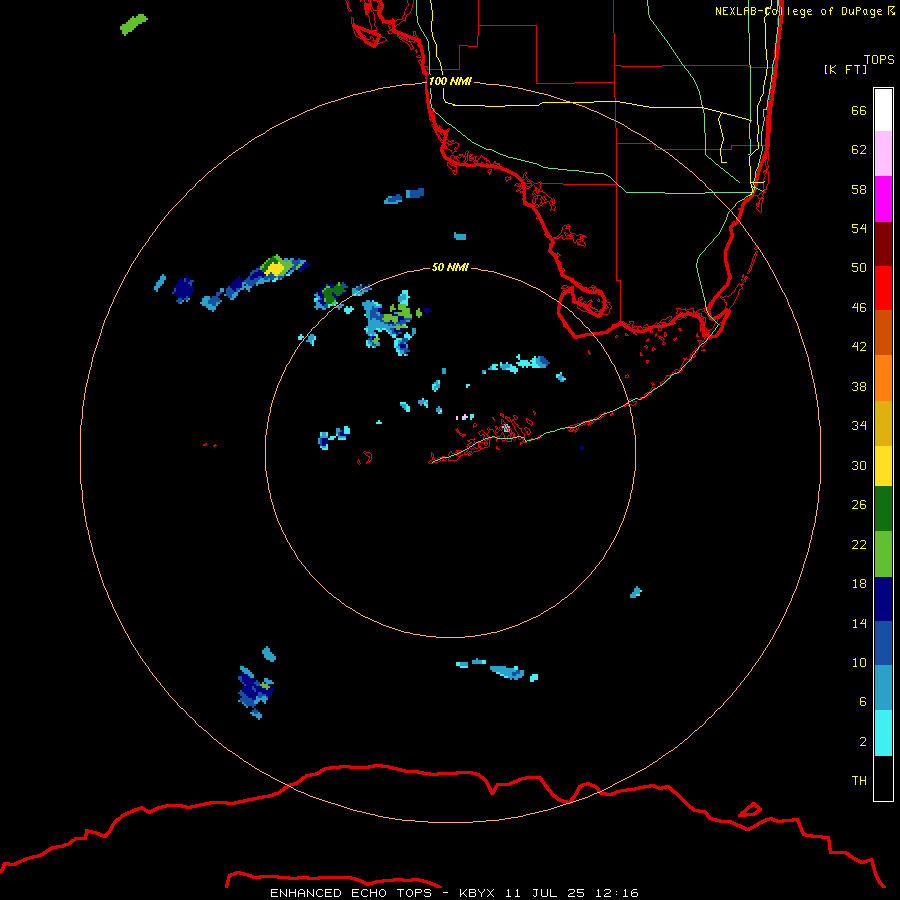Click the light pink legend swatch
This screenshot has width=900, height=900.
(883, 154)
